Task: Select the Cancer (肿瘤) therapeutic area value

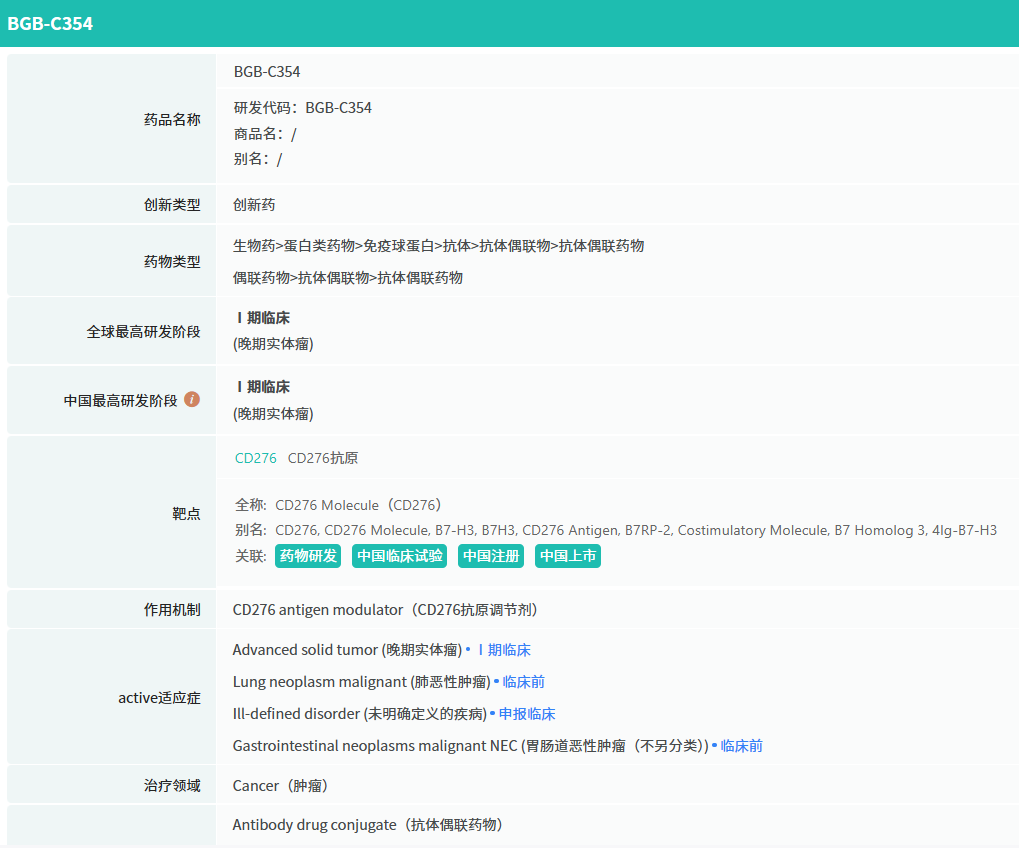Action: coord(280,786)
